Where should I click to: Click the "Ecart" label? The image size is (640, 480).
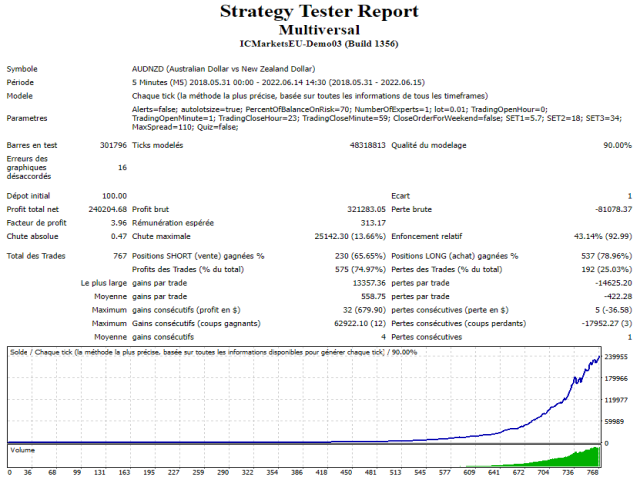(400, 196)
